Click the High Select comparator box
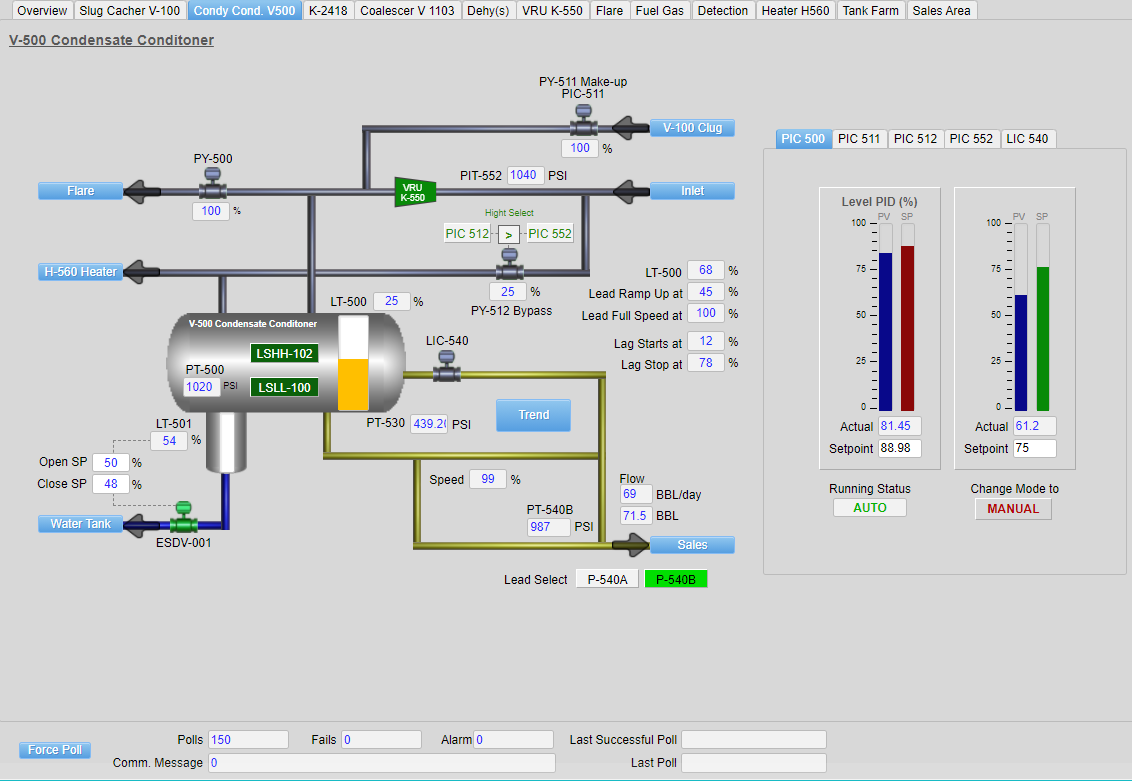This screenshot has height=781, width=1132. click(509, 235)
